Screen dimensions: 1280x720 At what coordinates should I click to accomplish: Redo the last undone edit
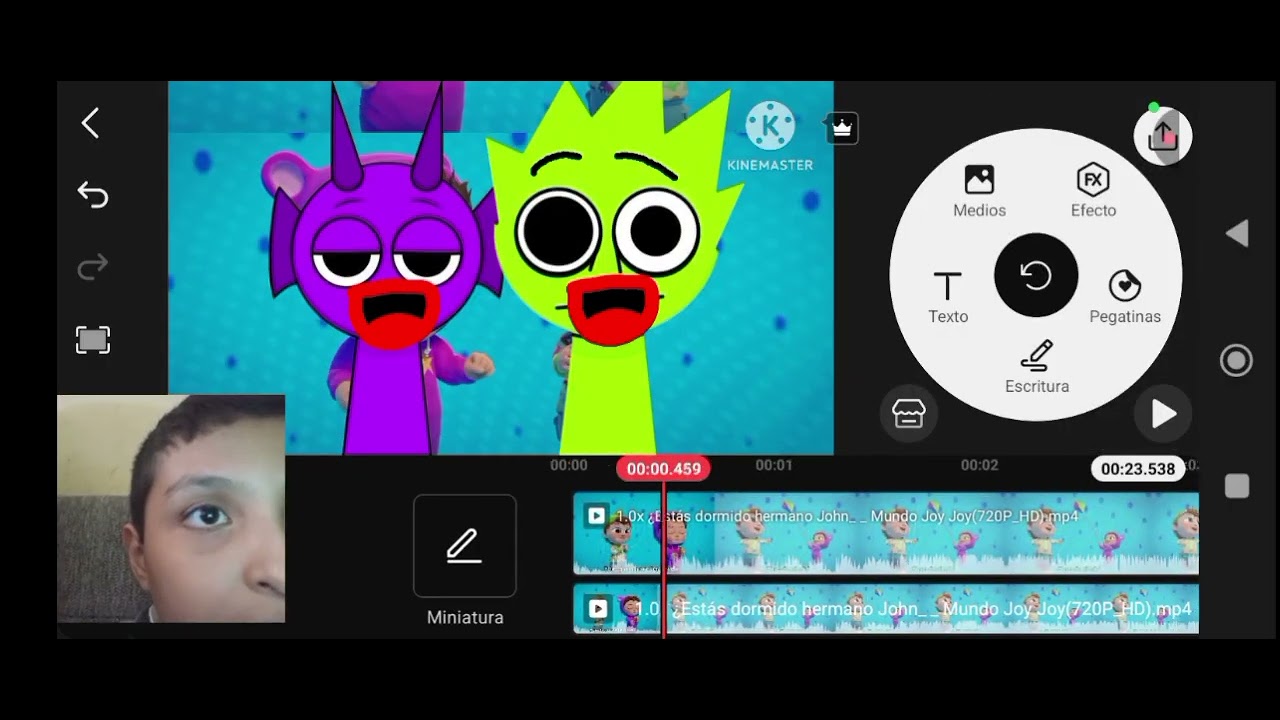[92, 267]
